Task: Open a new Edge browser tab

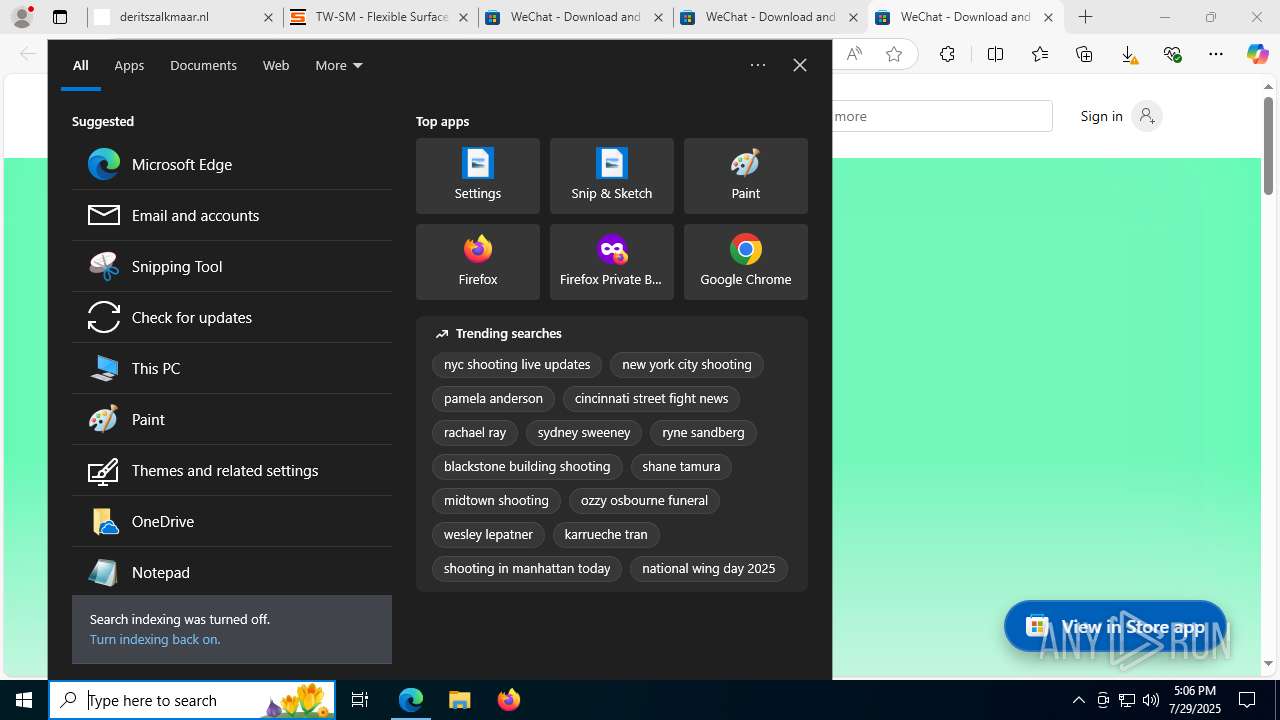Action: click(1086, 17)
